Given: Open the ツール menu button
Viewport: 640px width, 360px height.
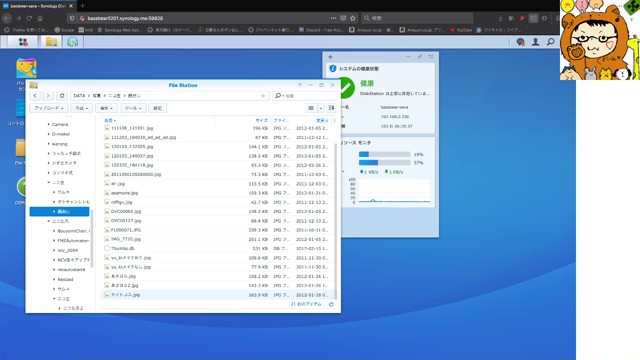Looking at the screenshot, I should pos(133,108).
